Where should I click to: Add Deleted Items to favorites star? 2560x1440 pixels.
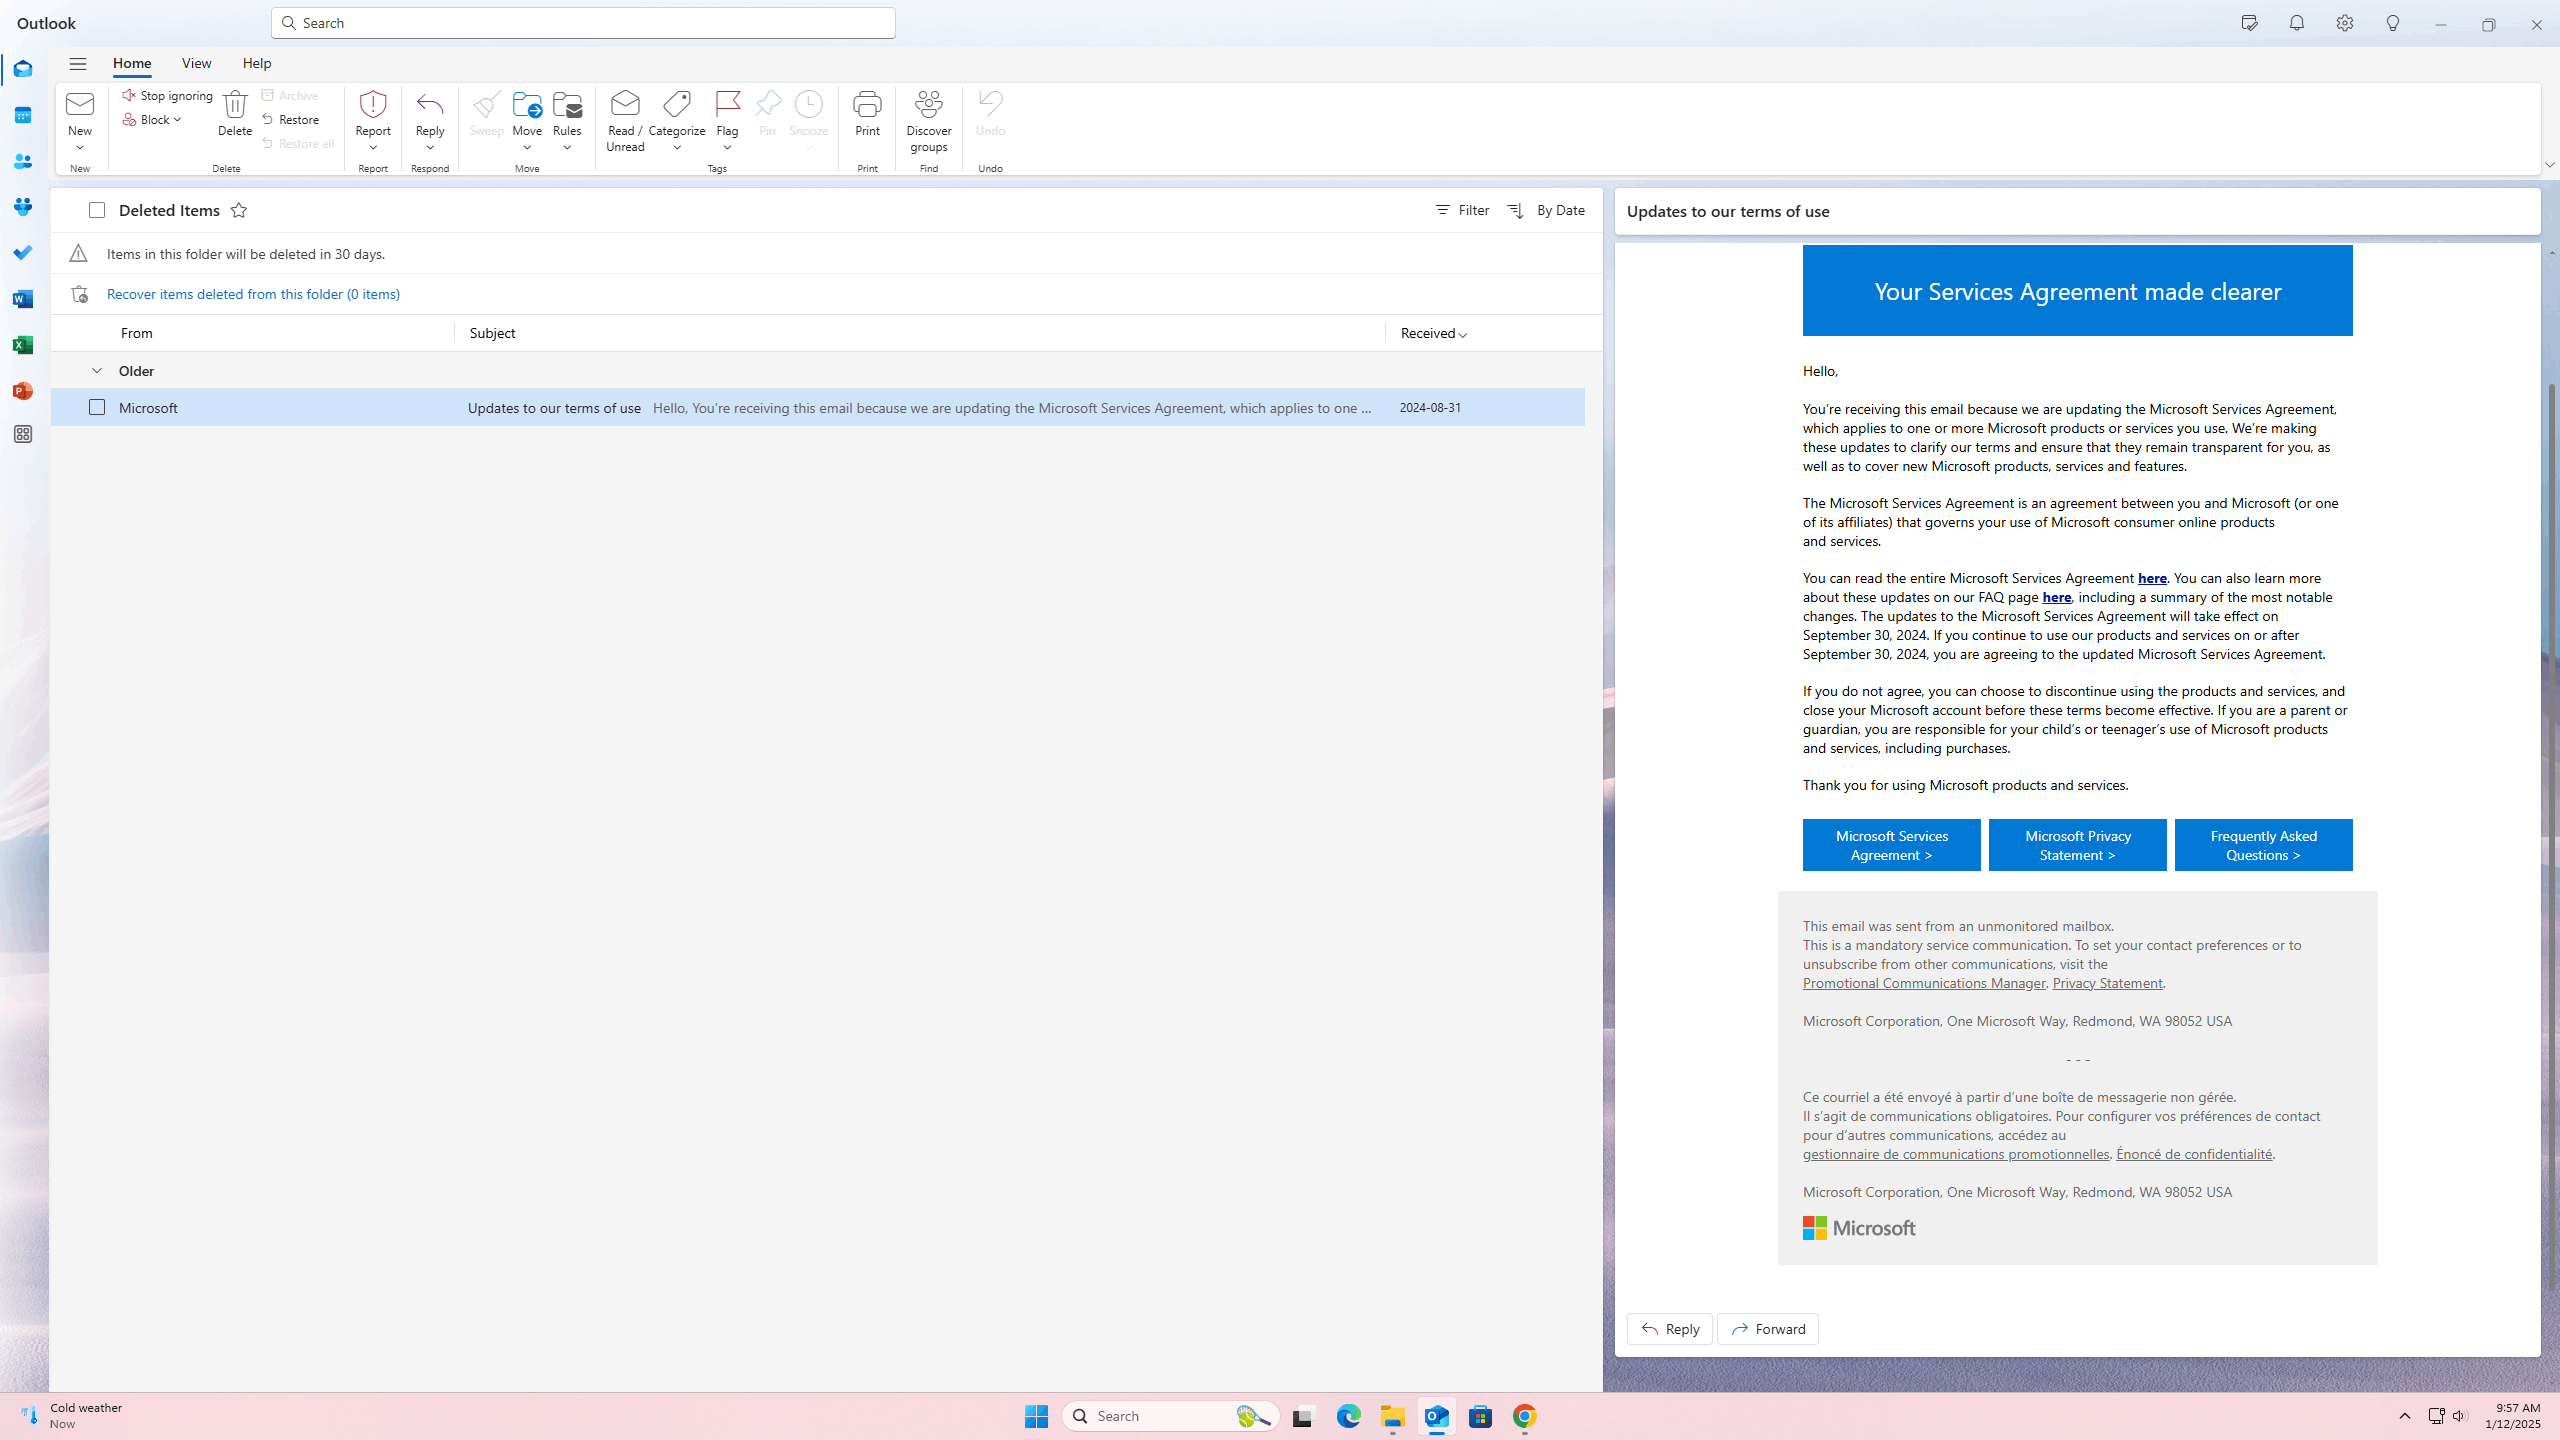(239, 210)
